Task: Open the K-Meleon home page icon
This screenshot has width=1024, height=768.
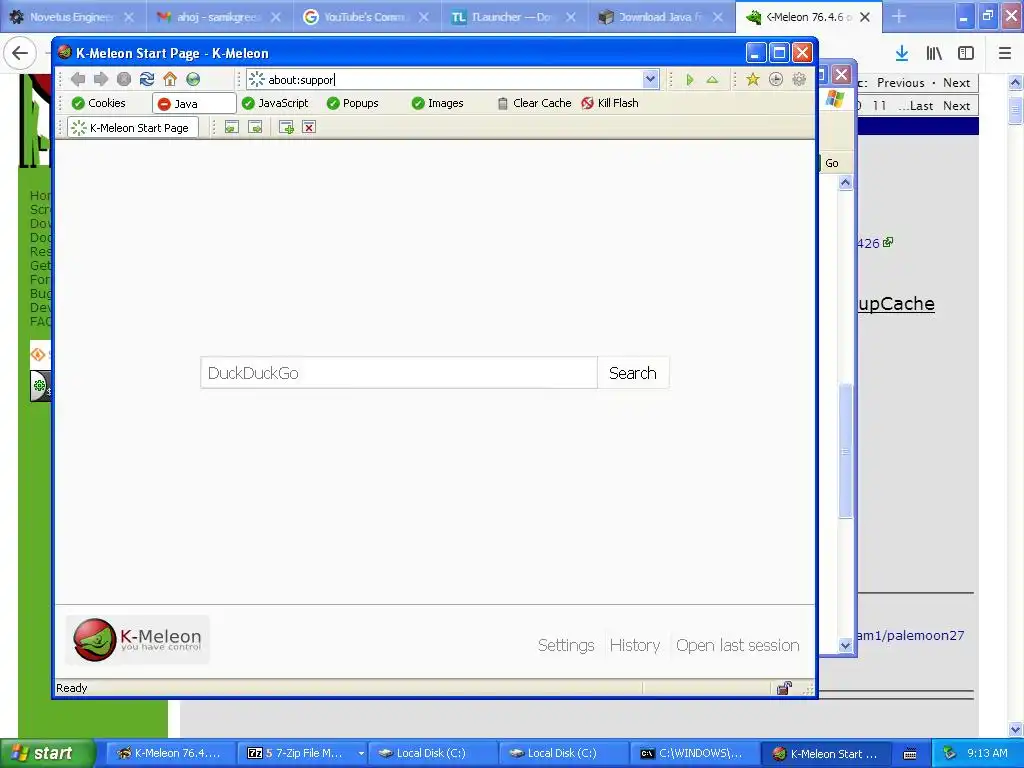Action: [x=170, y=79]
